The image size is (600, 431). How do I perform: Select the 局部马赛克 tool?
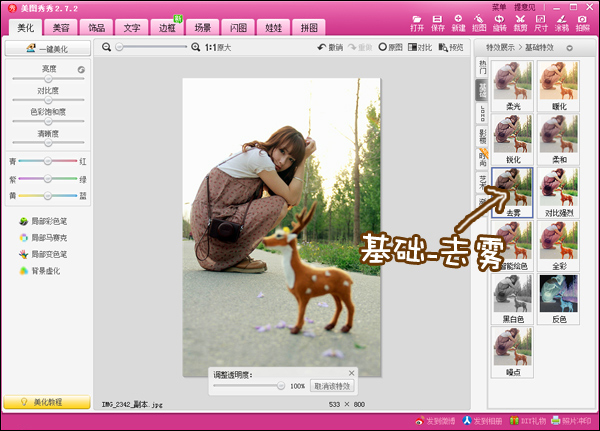[x=43, y=238]
